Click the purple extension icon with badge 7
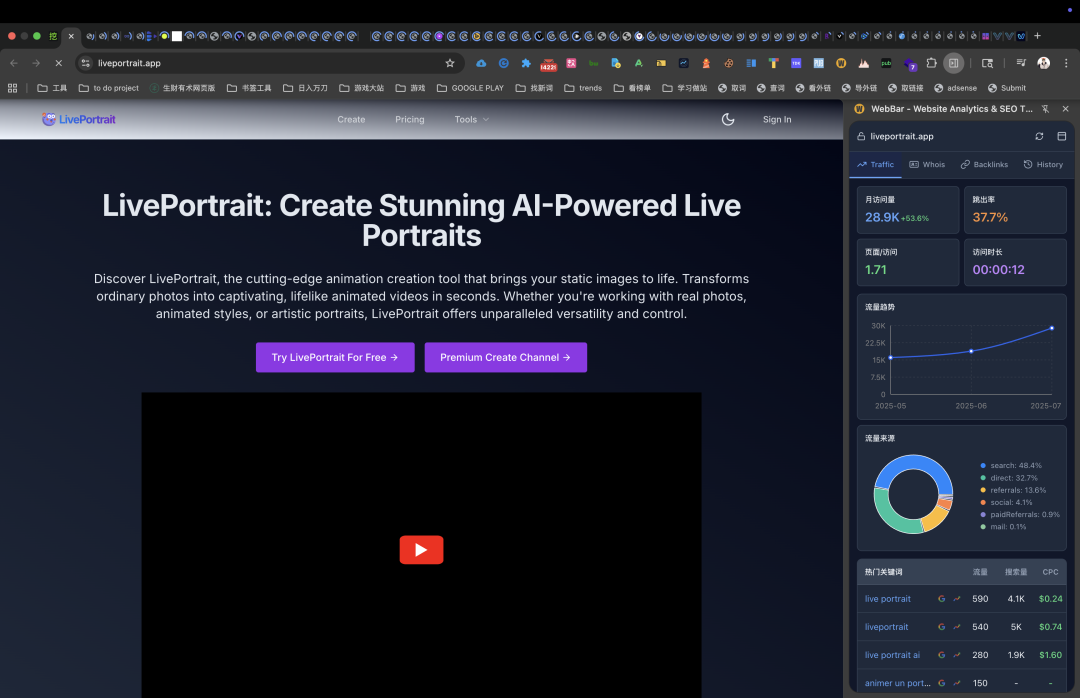Viewport: 1080px width, 698px height. point(909,64)
